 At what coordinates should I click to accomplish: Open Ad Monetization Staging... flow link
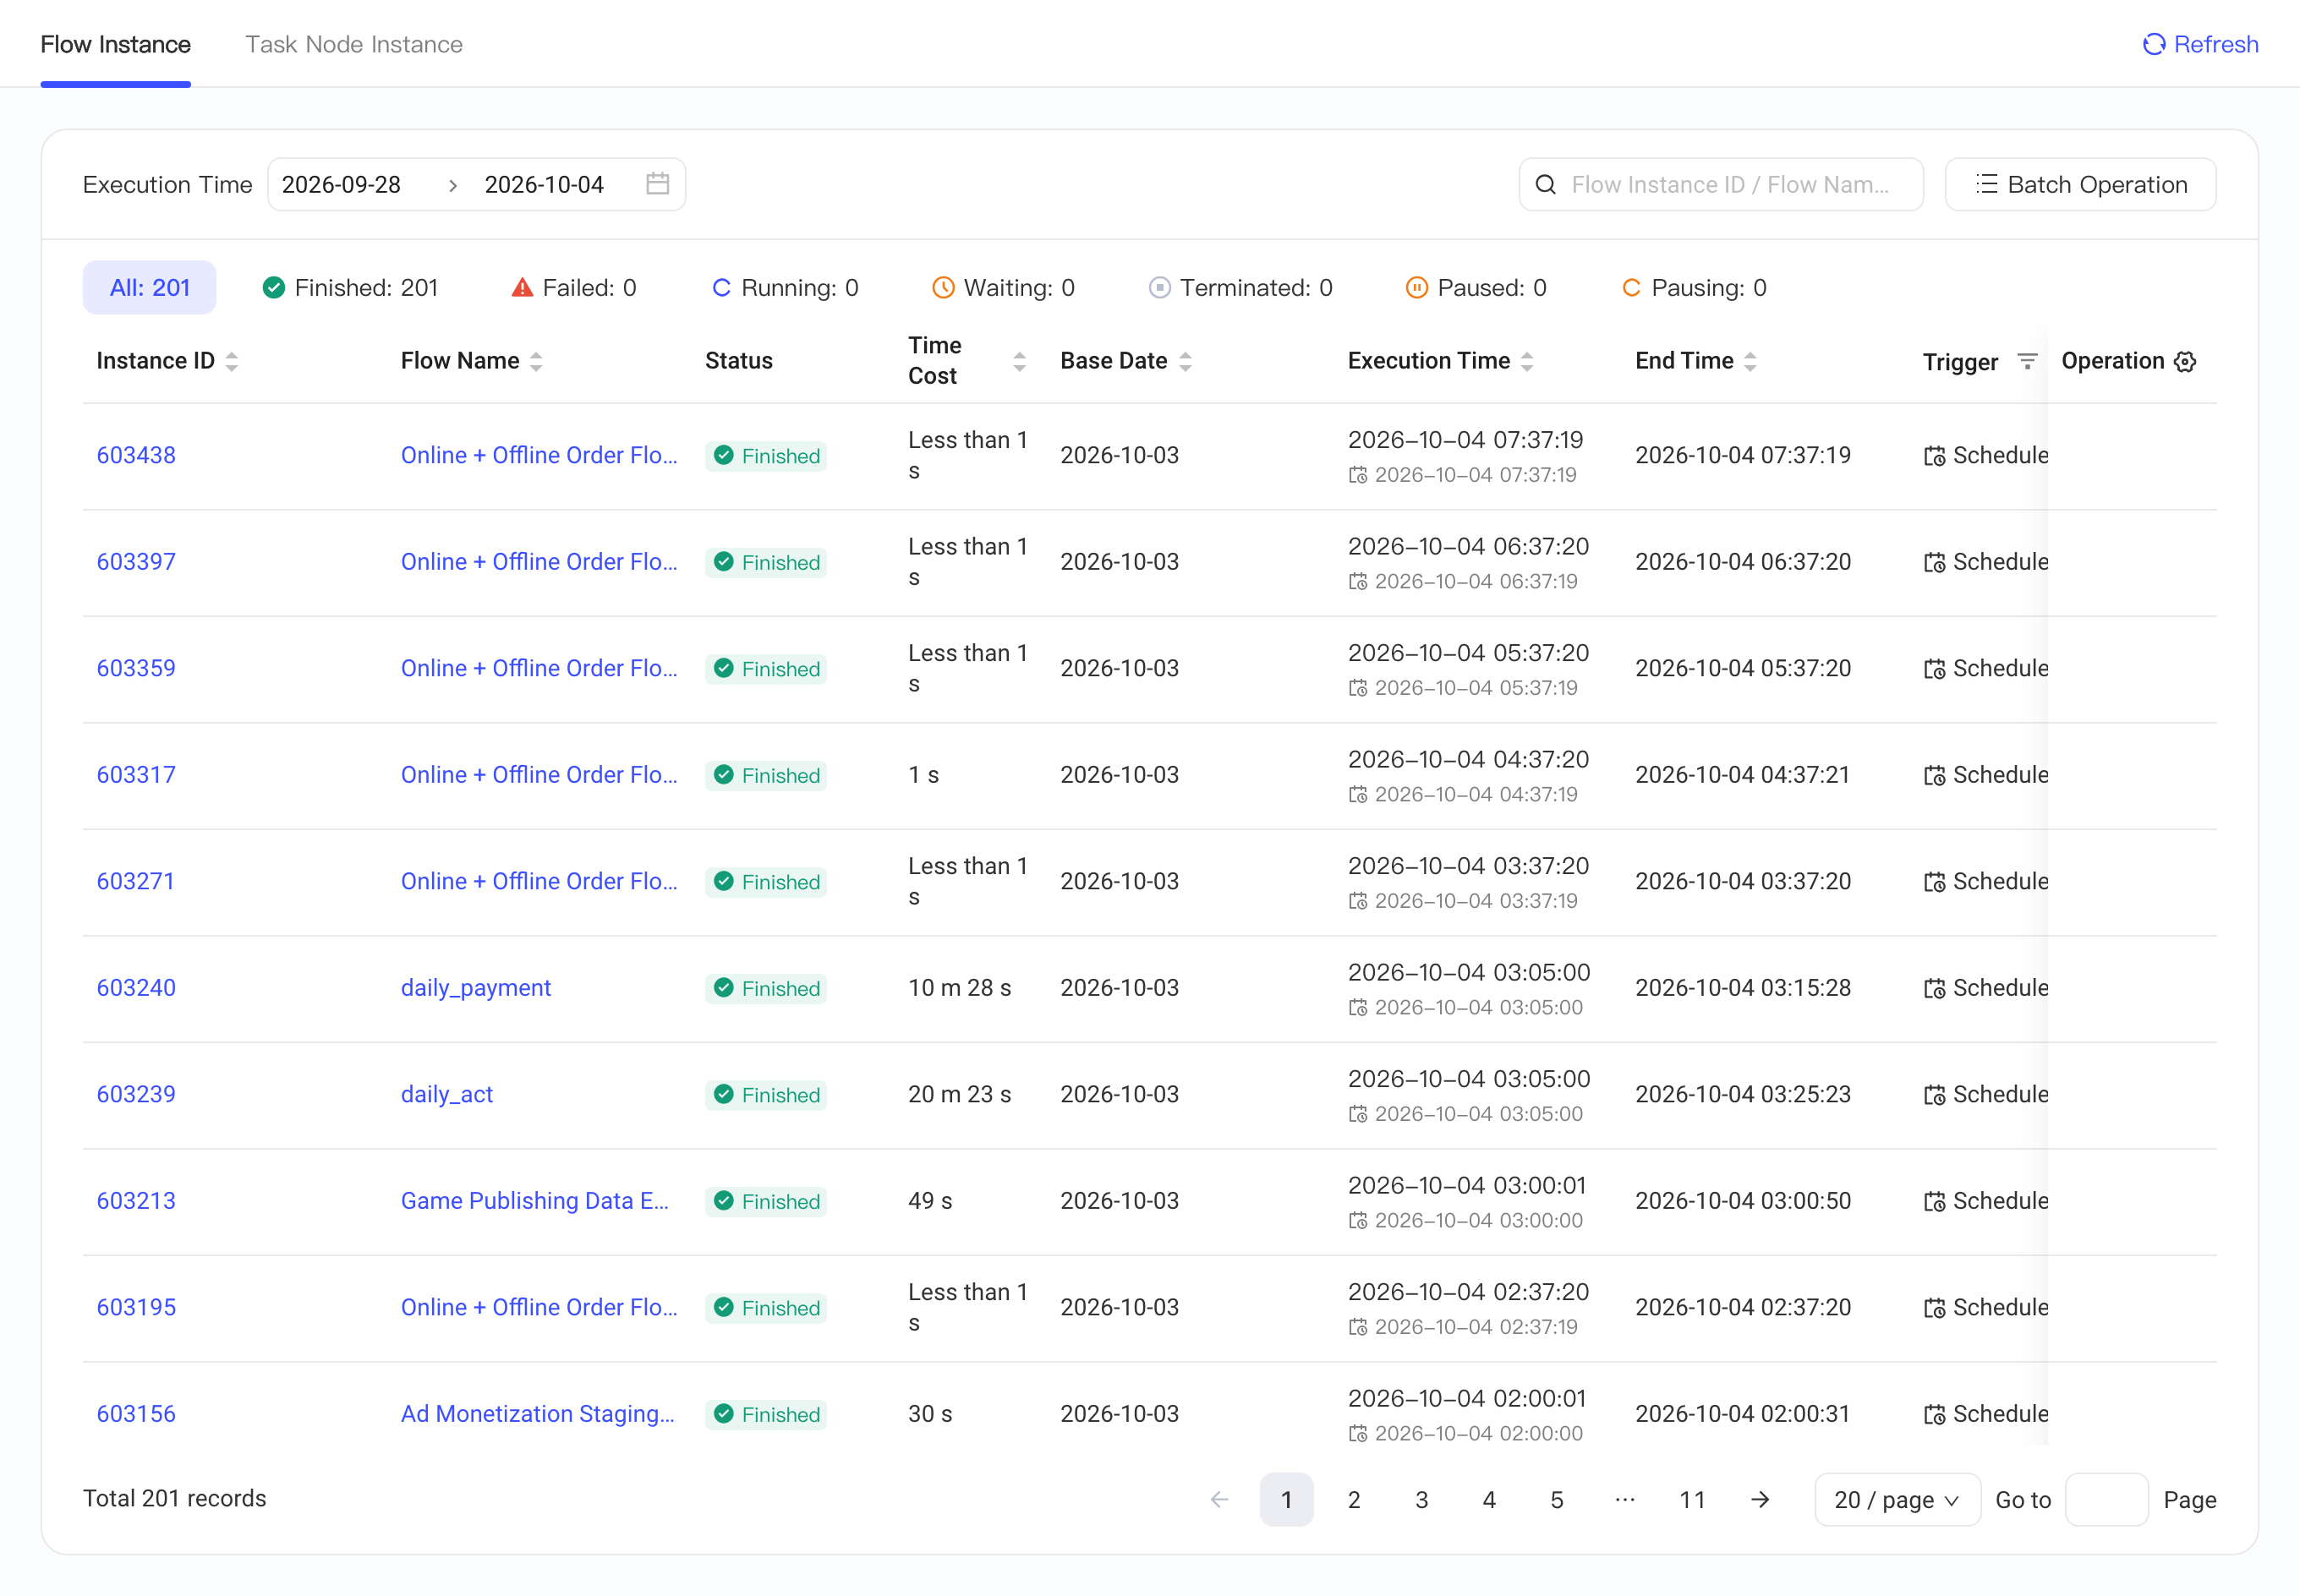[538, 1414]
